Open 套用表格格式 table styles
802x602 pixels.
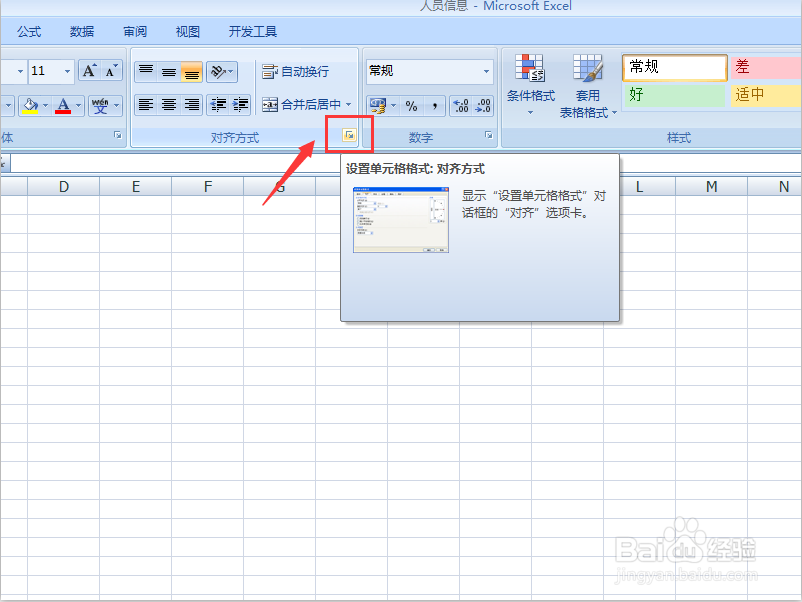(x=588, y=85)
